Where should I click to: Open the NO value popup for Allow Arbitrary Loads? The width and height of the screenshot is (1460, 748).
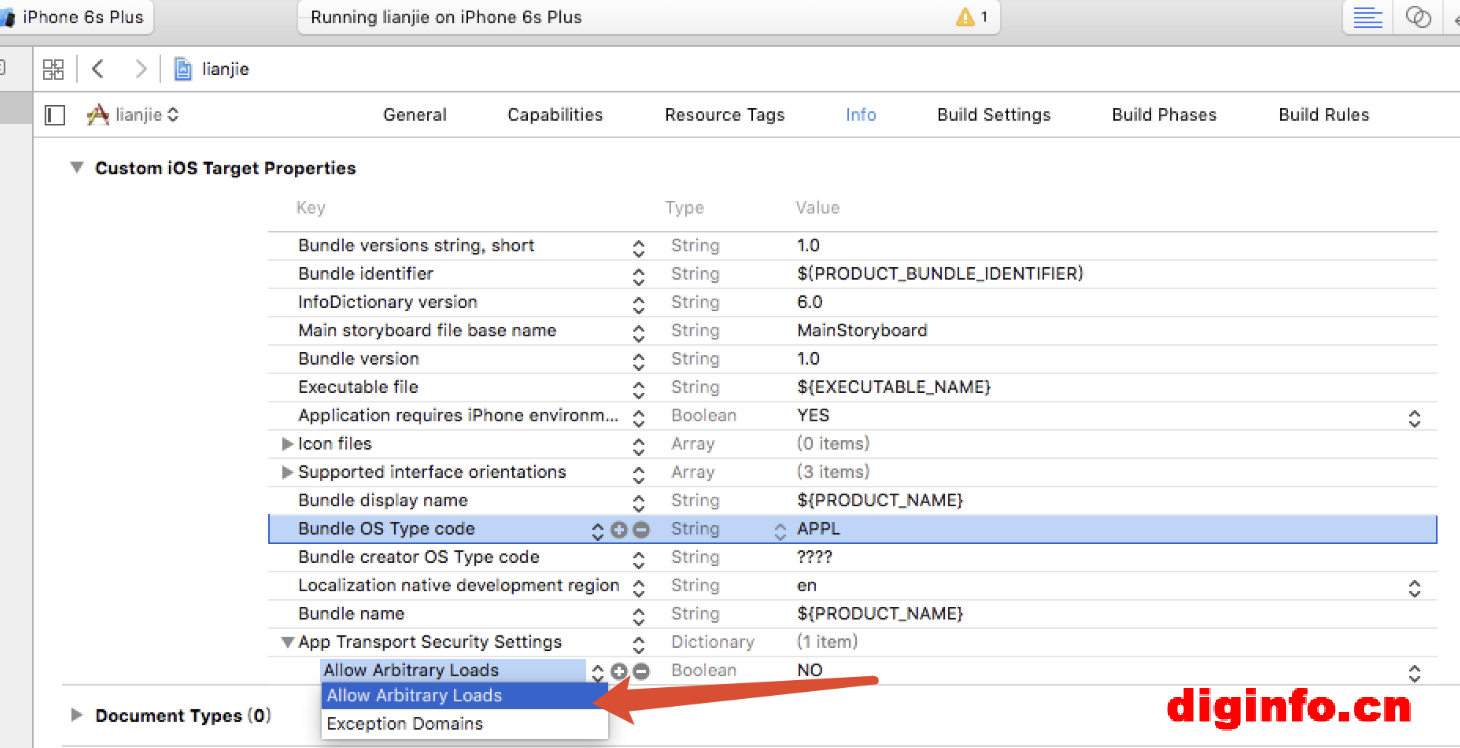coord(1414,673)
